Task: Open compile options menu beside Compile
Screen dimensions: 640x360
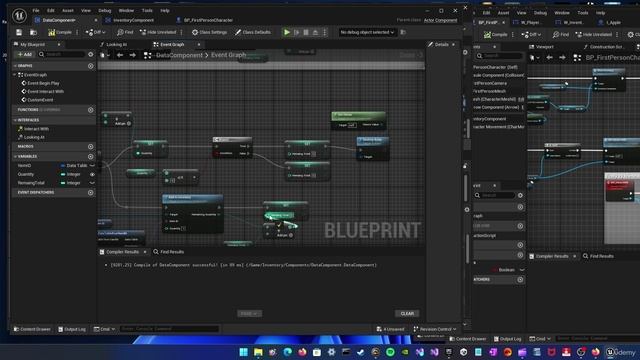Action: (77, 32)
